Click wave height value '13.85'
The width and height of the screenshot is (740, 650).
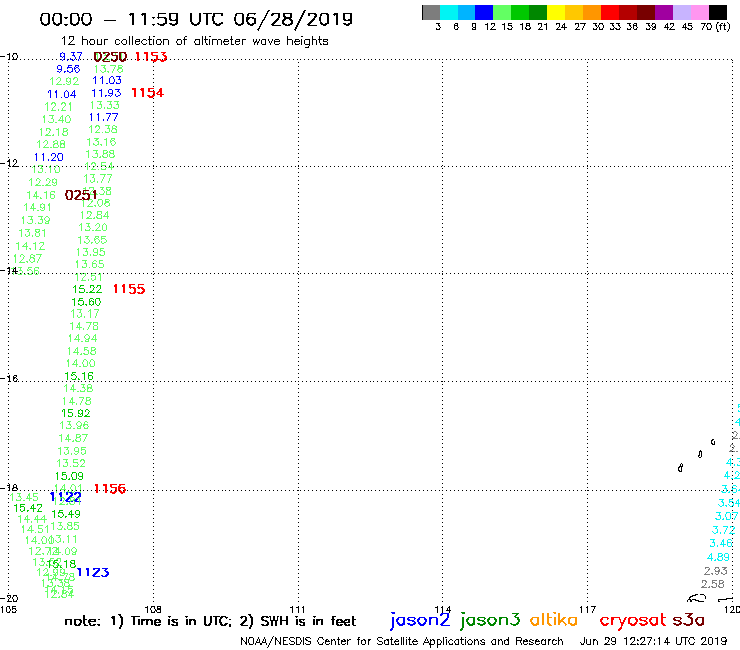tap(65, 526)
